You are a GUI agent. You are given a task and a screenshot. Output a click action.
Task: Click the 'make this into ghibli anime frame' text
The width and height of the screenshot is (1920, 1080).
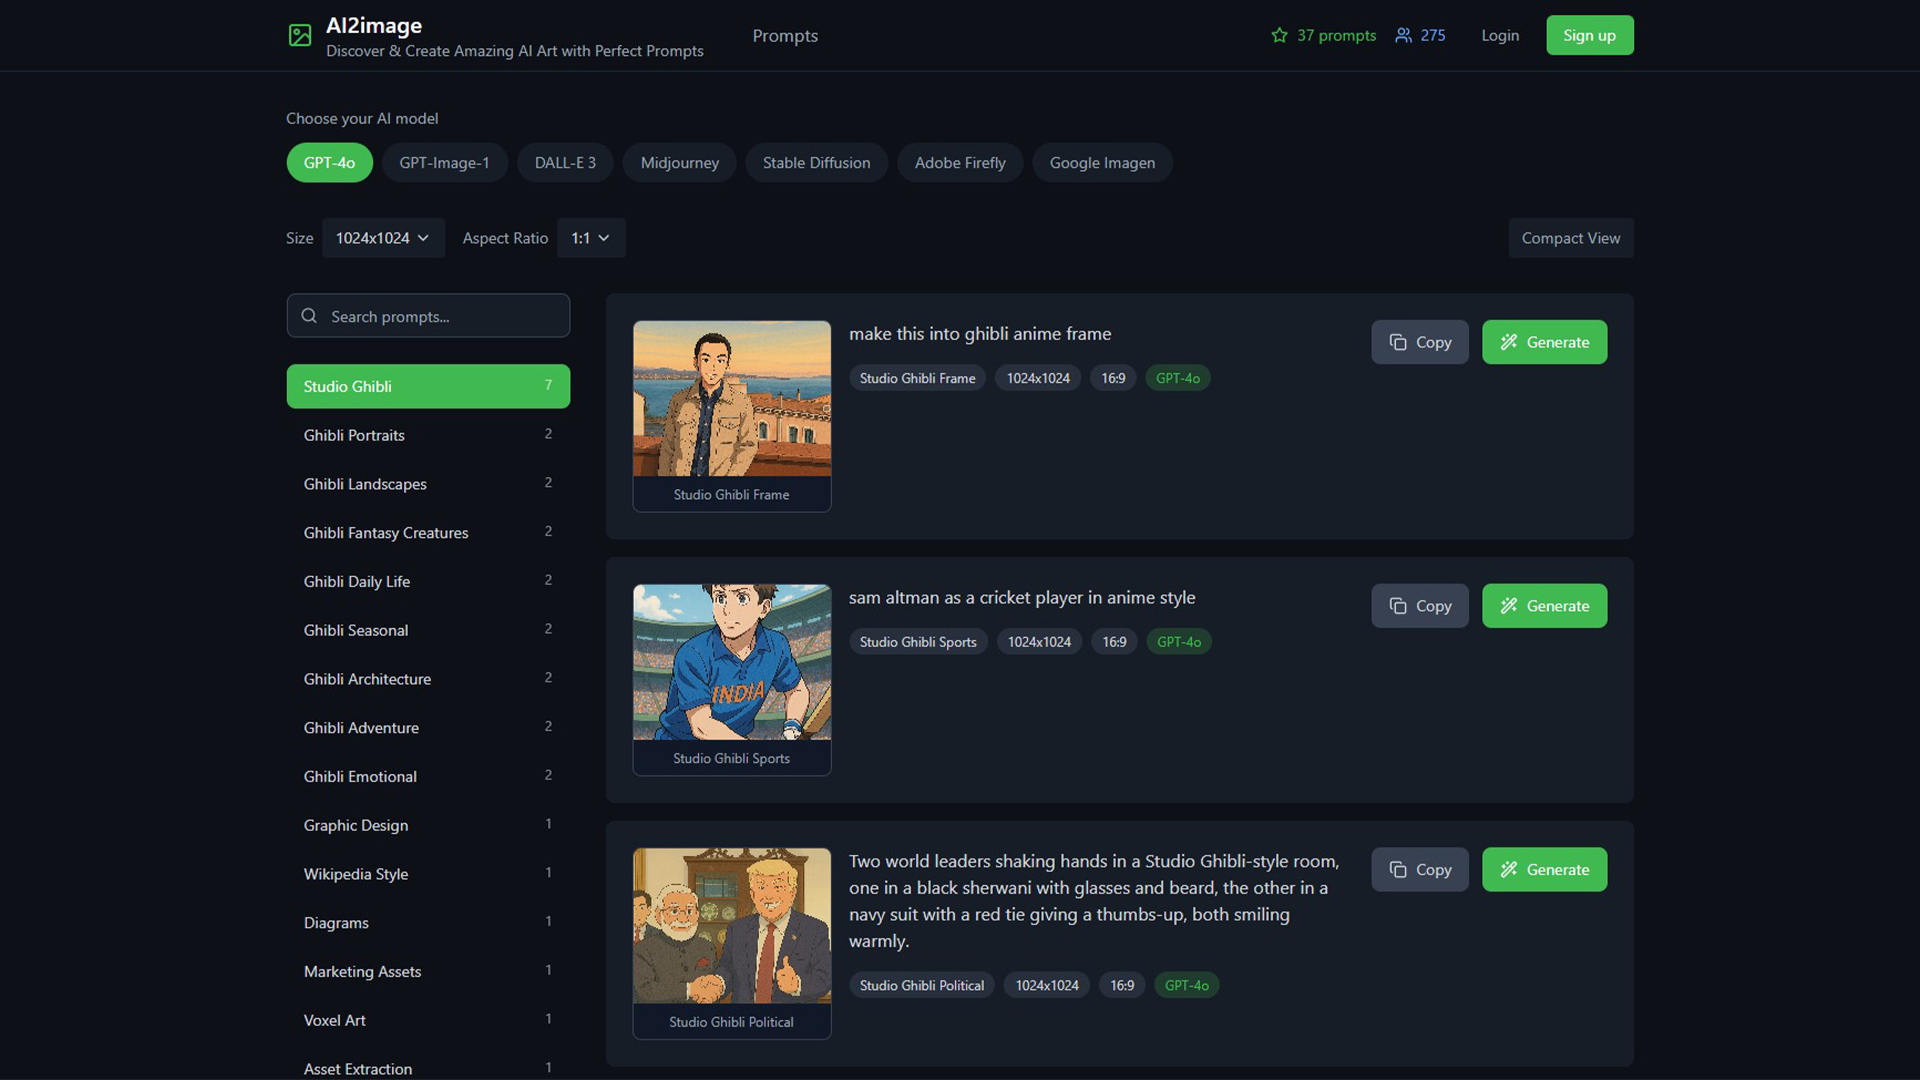pos(980,334)
